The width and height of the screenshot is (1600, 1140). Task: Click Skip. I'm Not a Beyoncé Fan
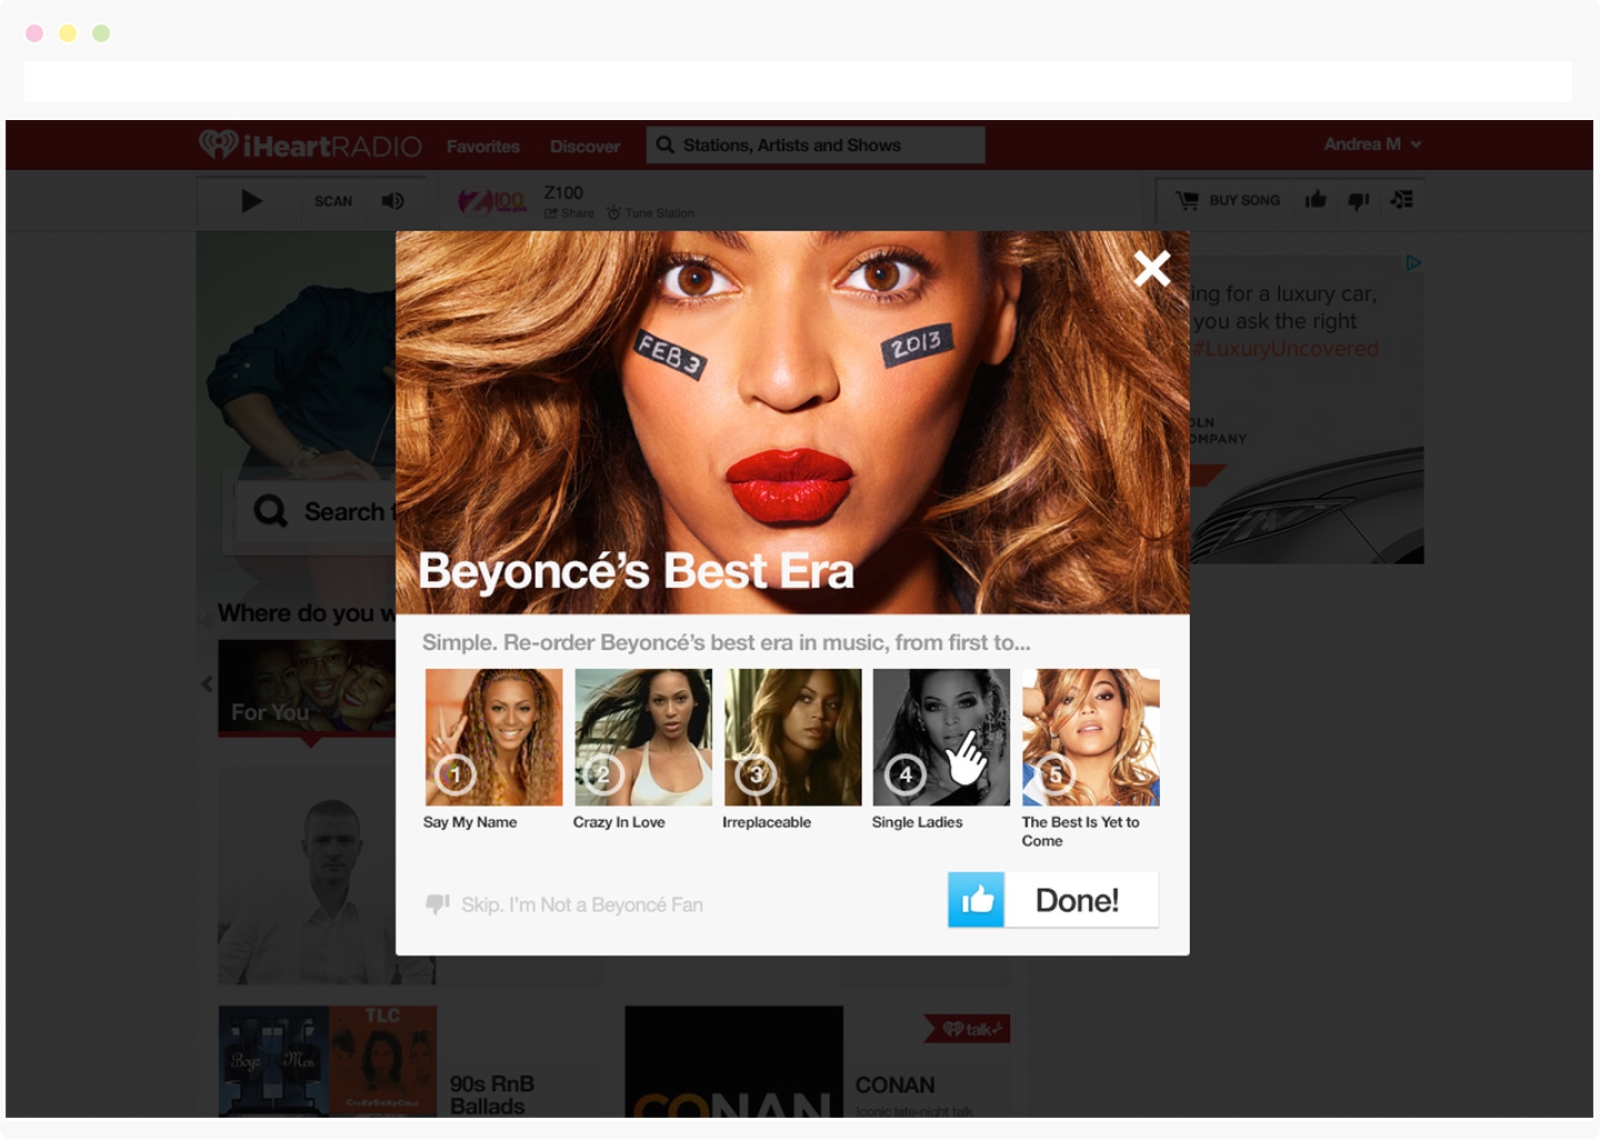582,905
